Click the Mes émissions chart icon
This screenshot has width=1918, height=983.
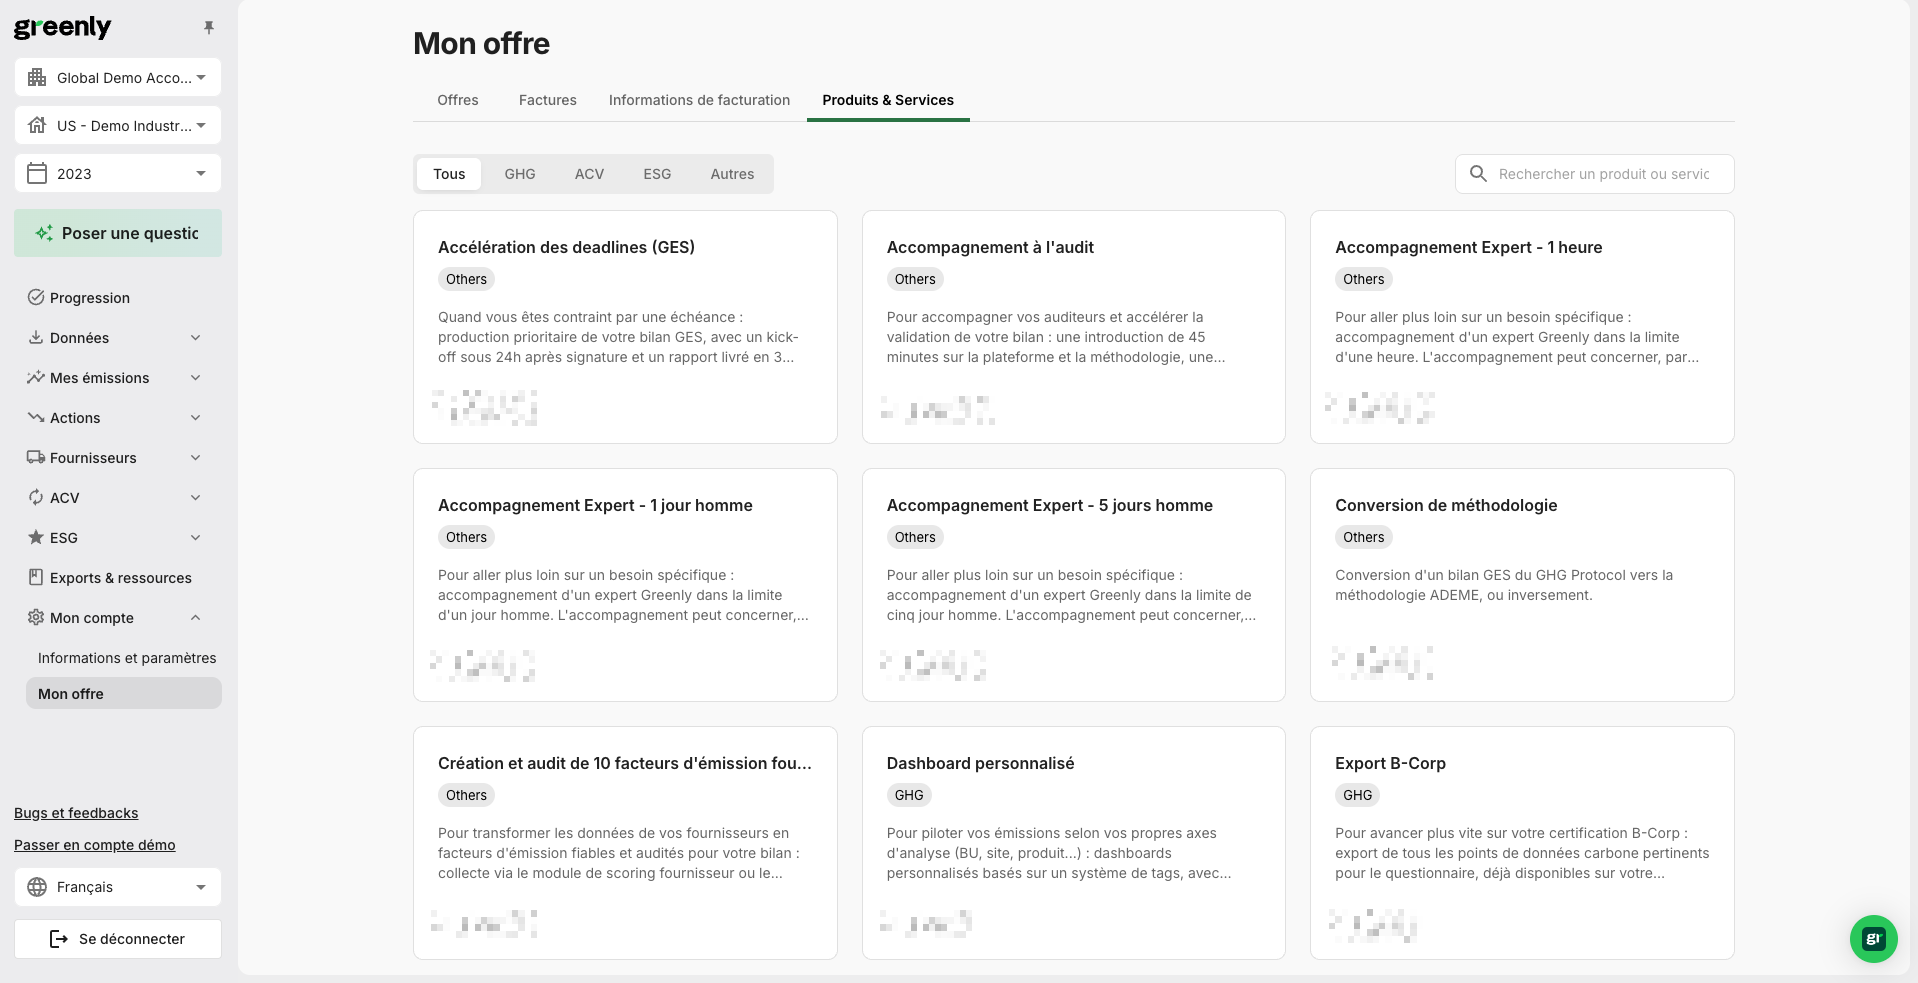pyautogui.click(x=36, y=377)
